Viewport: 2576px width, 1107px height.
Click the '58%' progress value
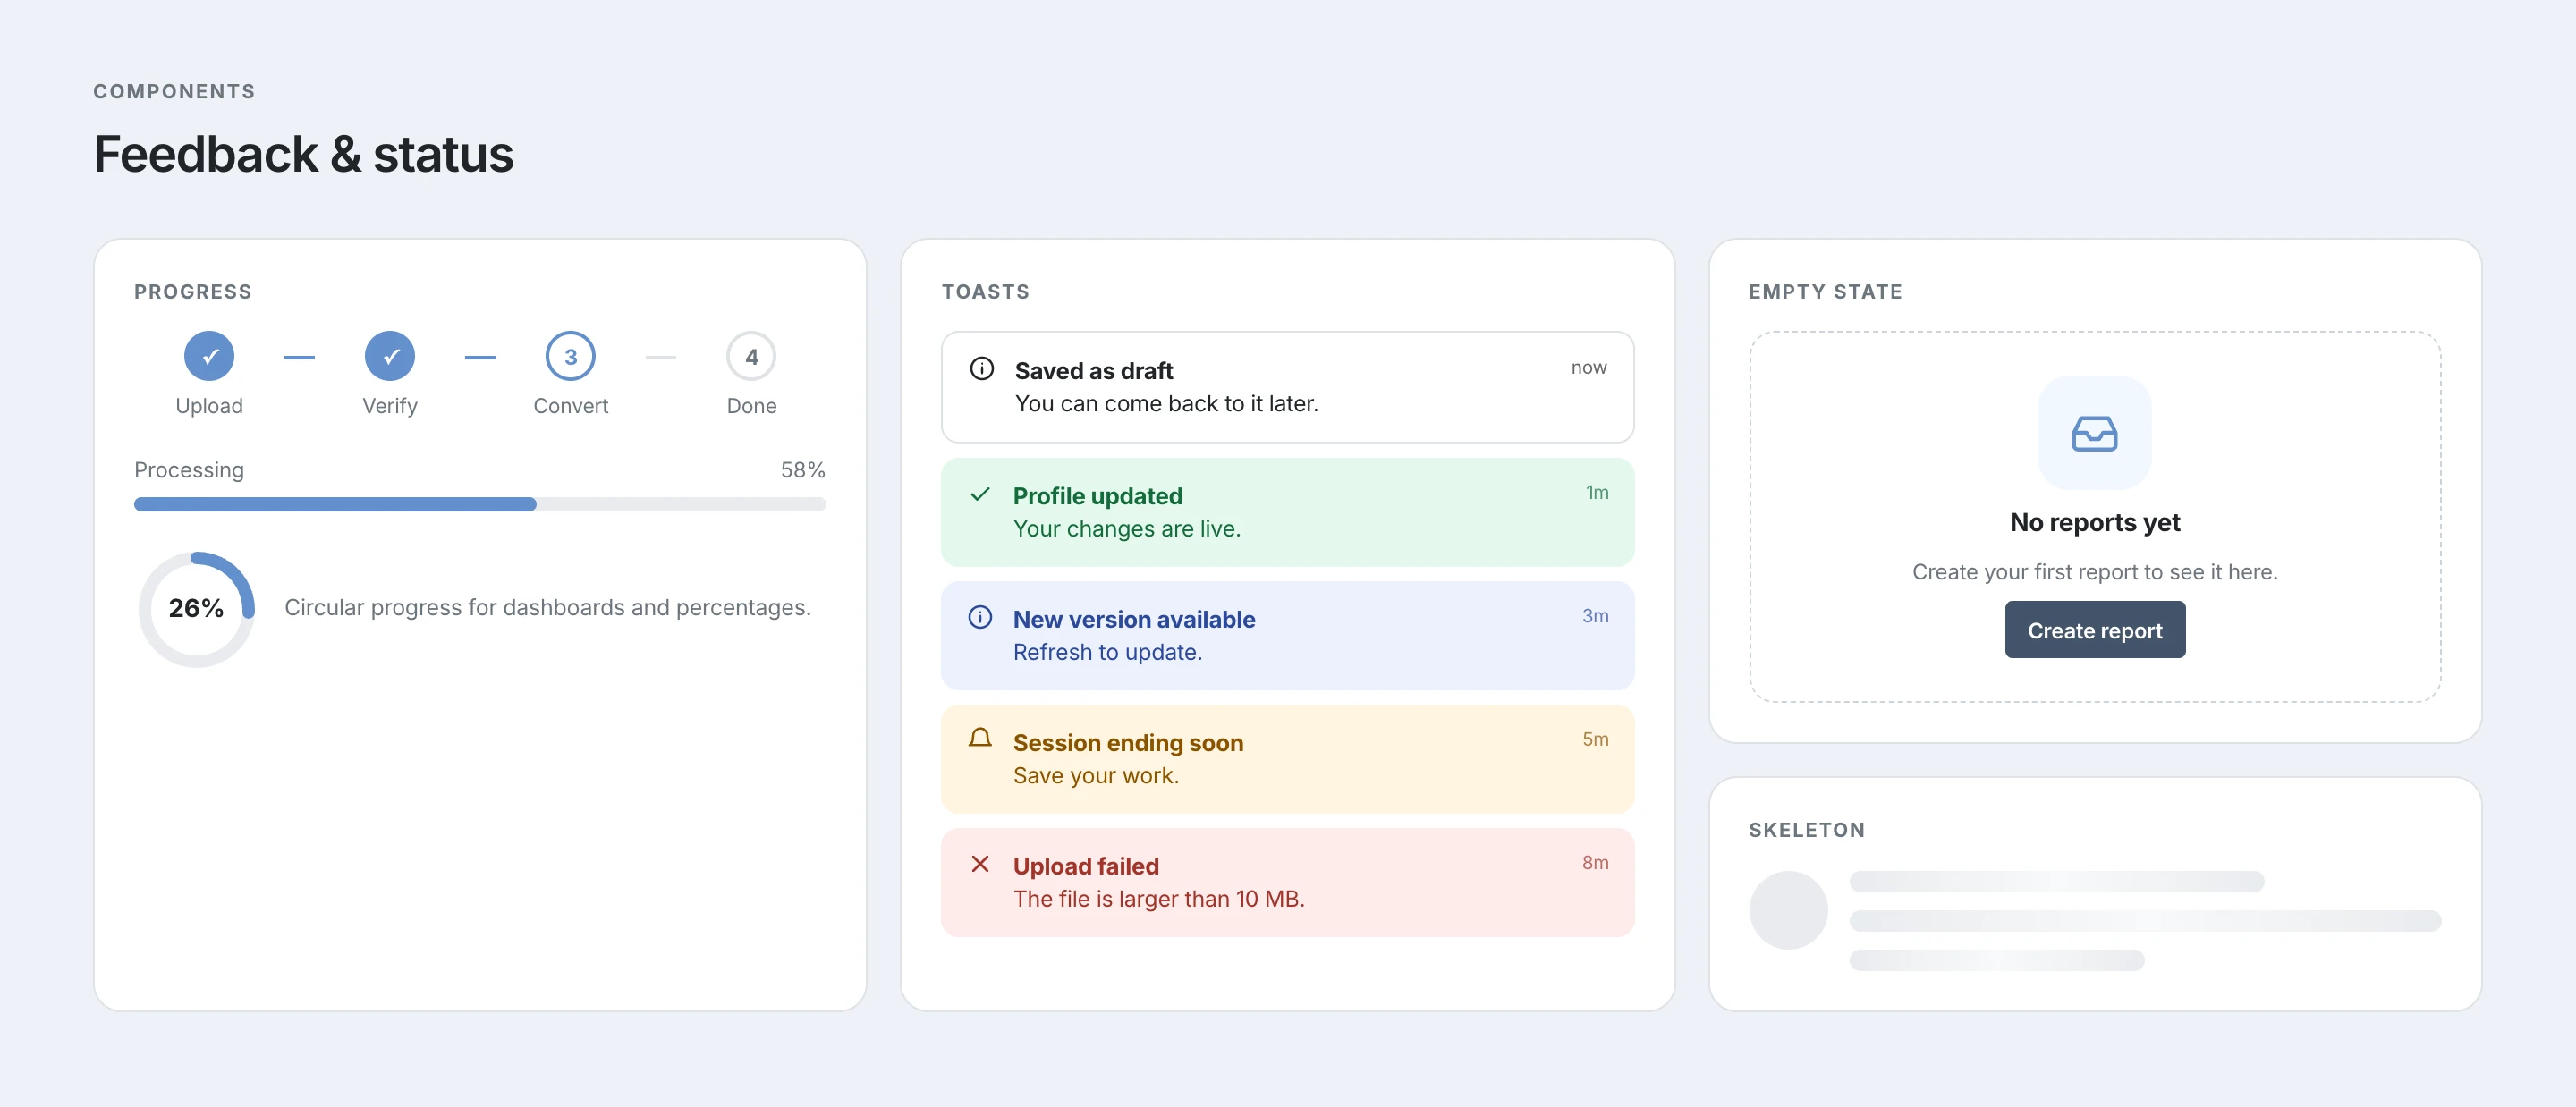pyautogui.click(x=803, y=470)
